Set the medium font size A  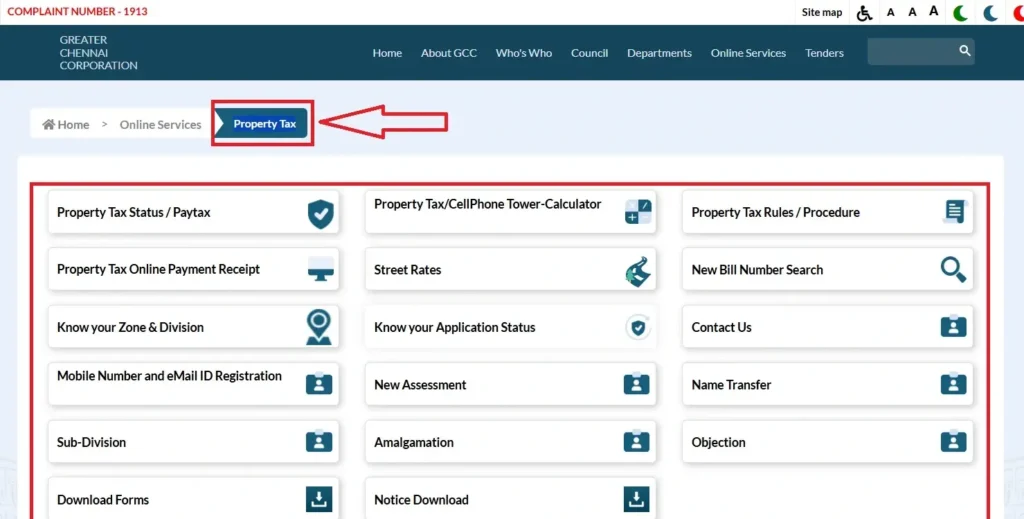(912, 13)
